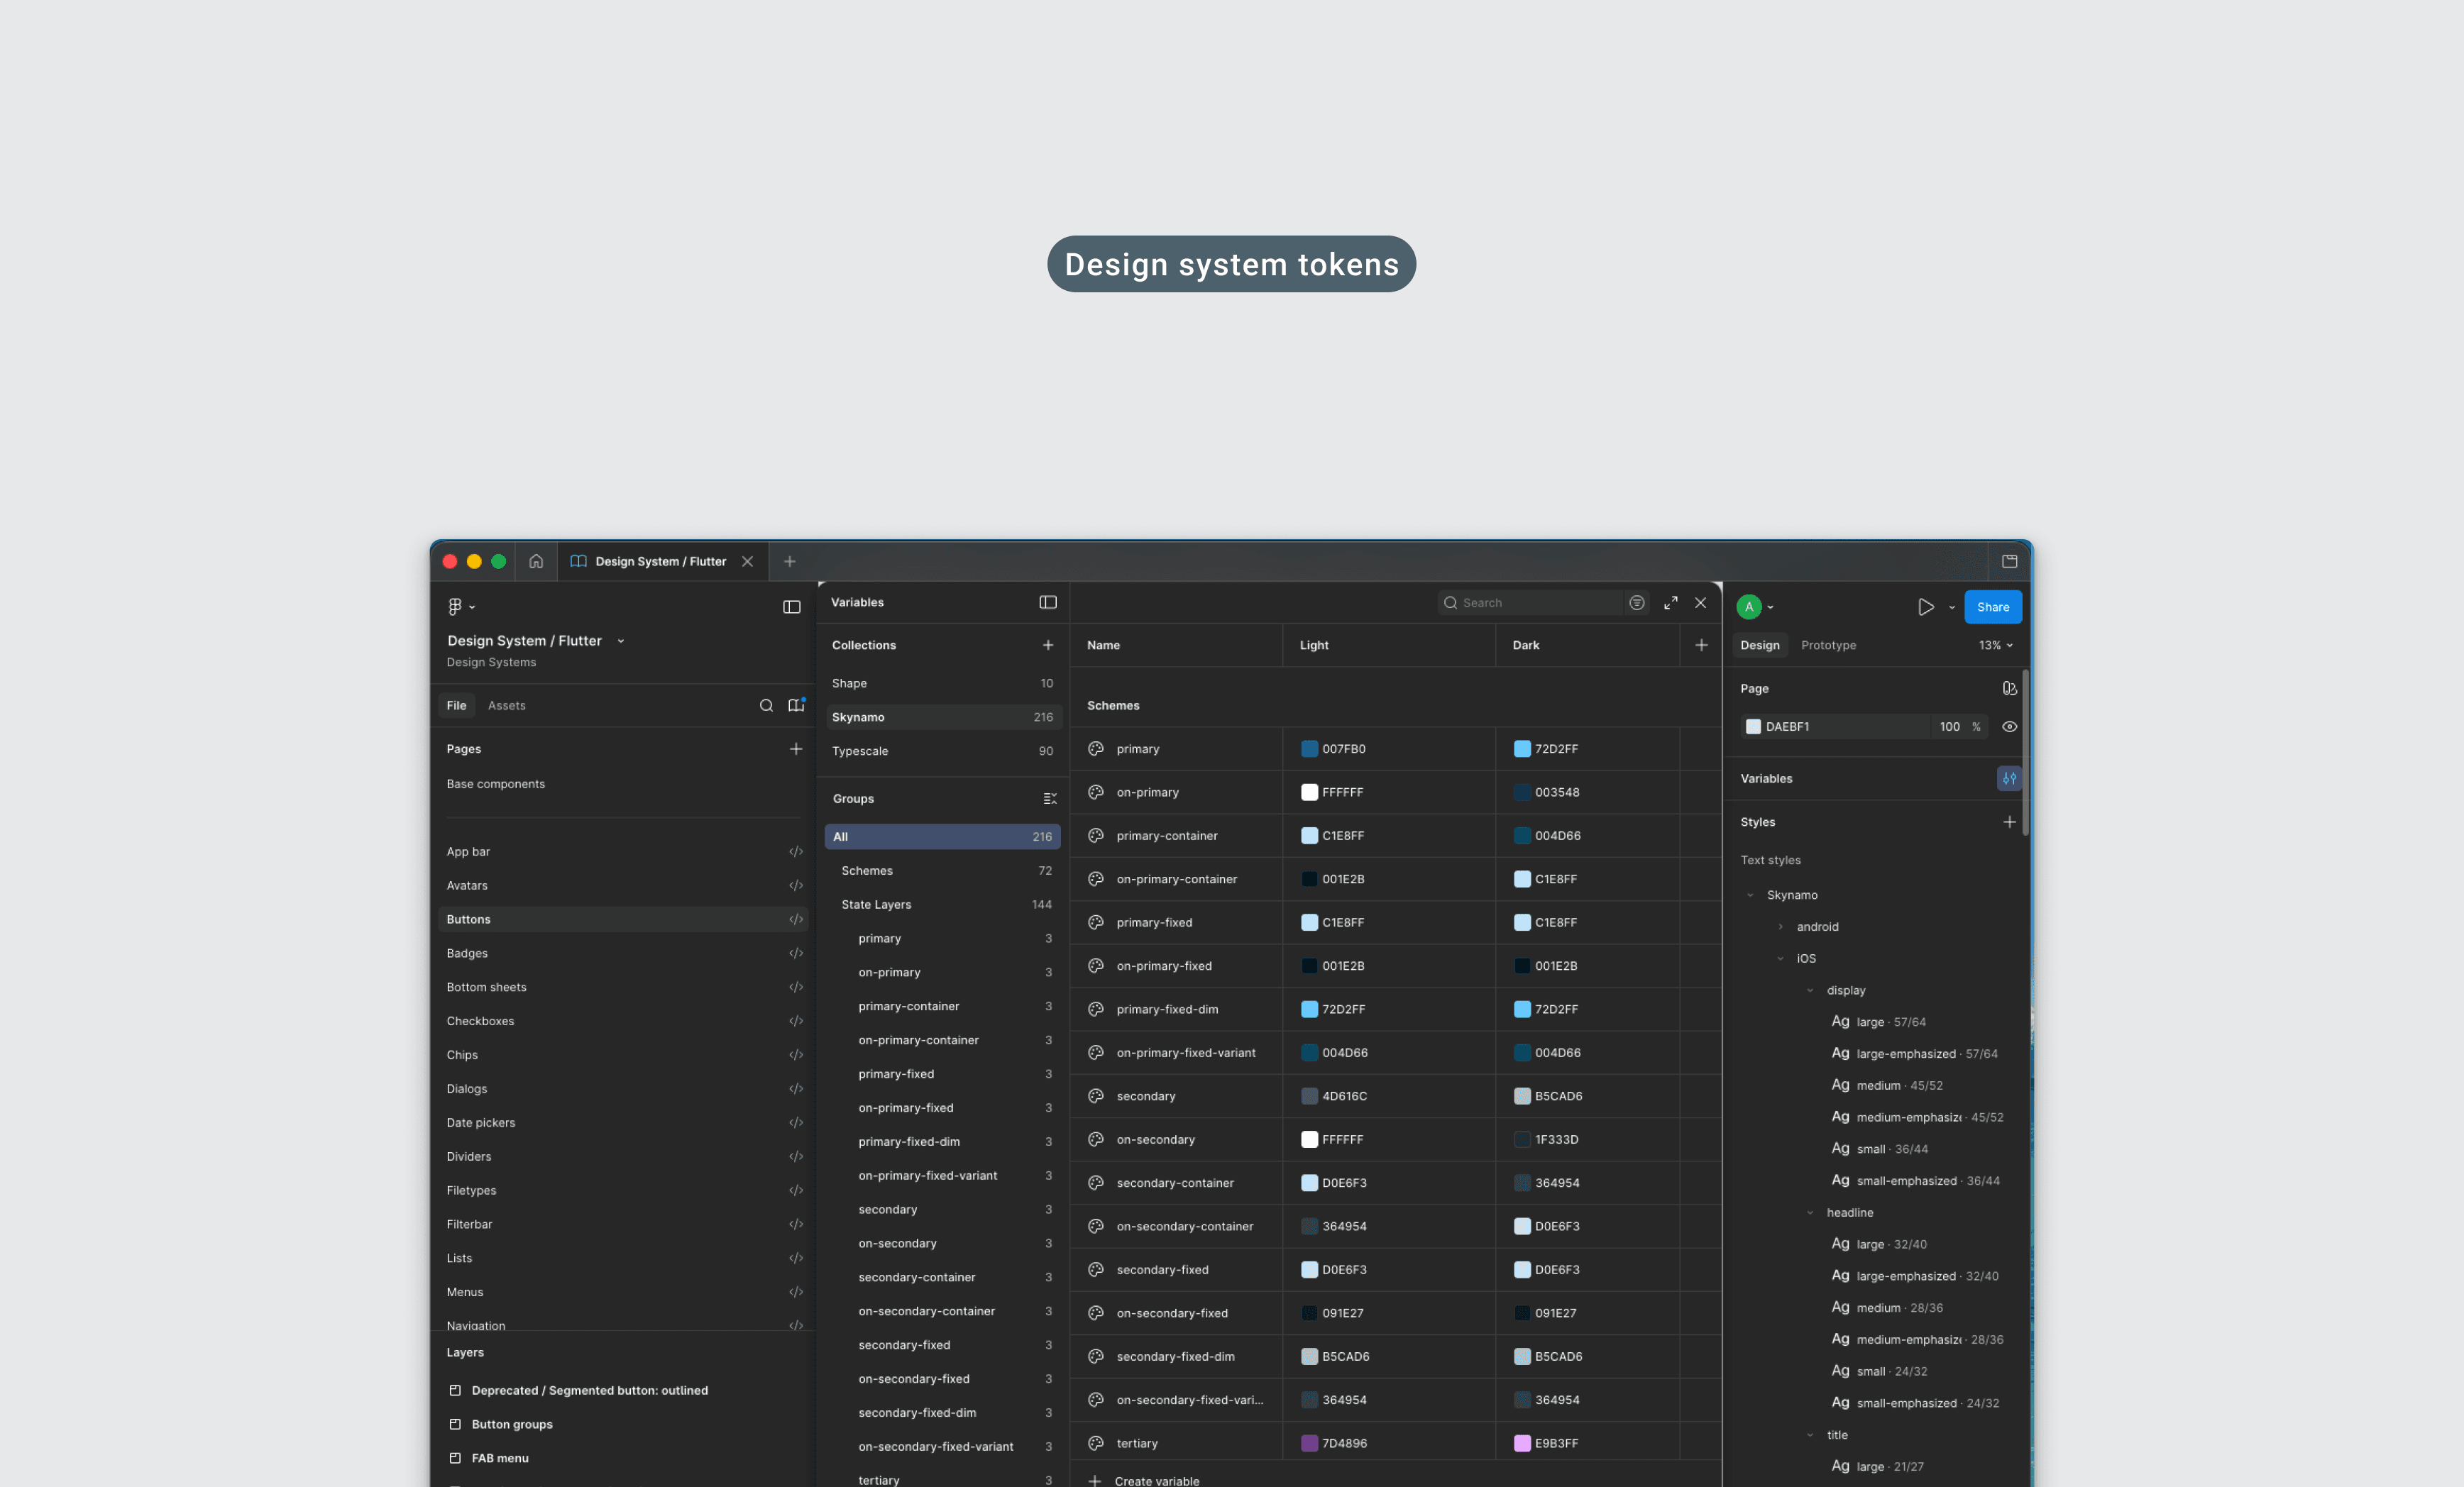Click the 4D616C light secondary value
2464x1487 pixels.
(x=1344, y=1096)
